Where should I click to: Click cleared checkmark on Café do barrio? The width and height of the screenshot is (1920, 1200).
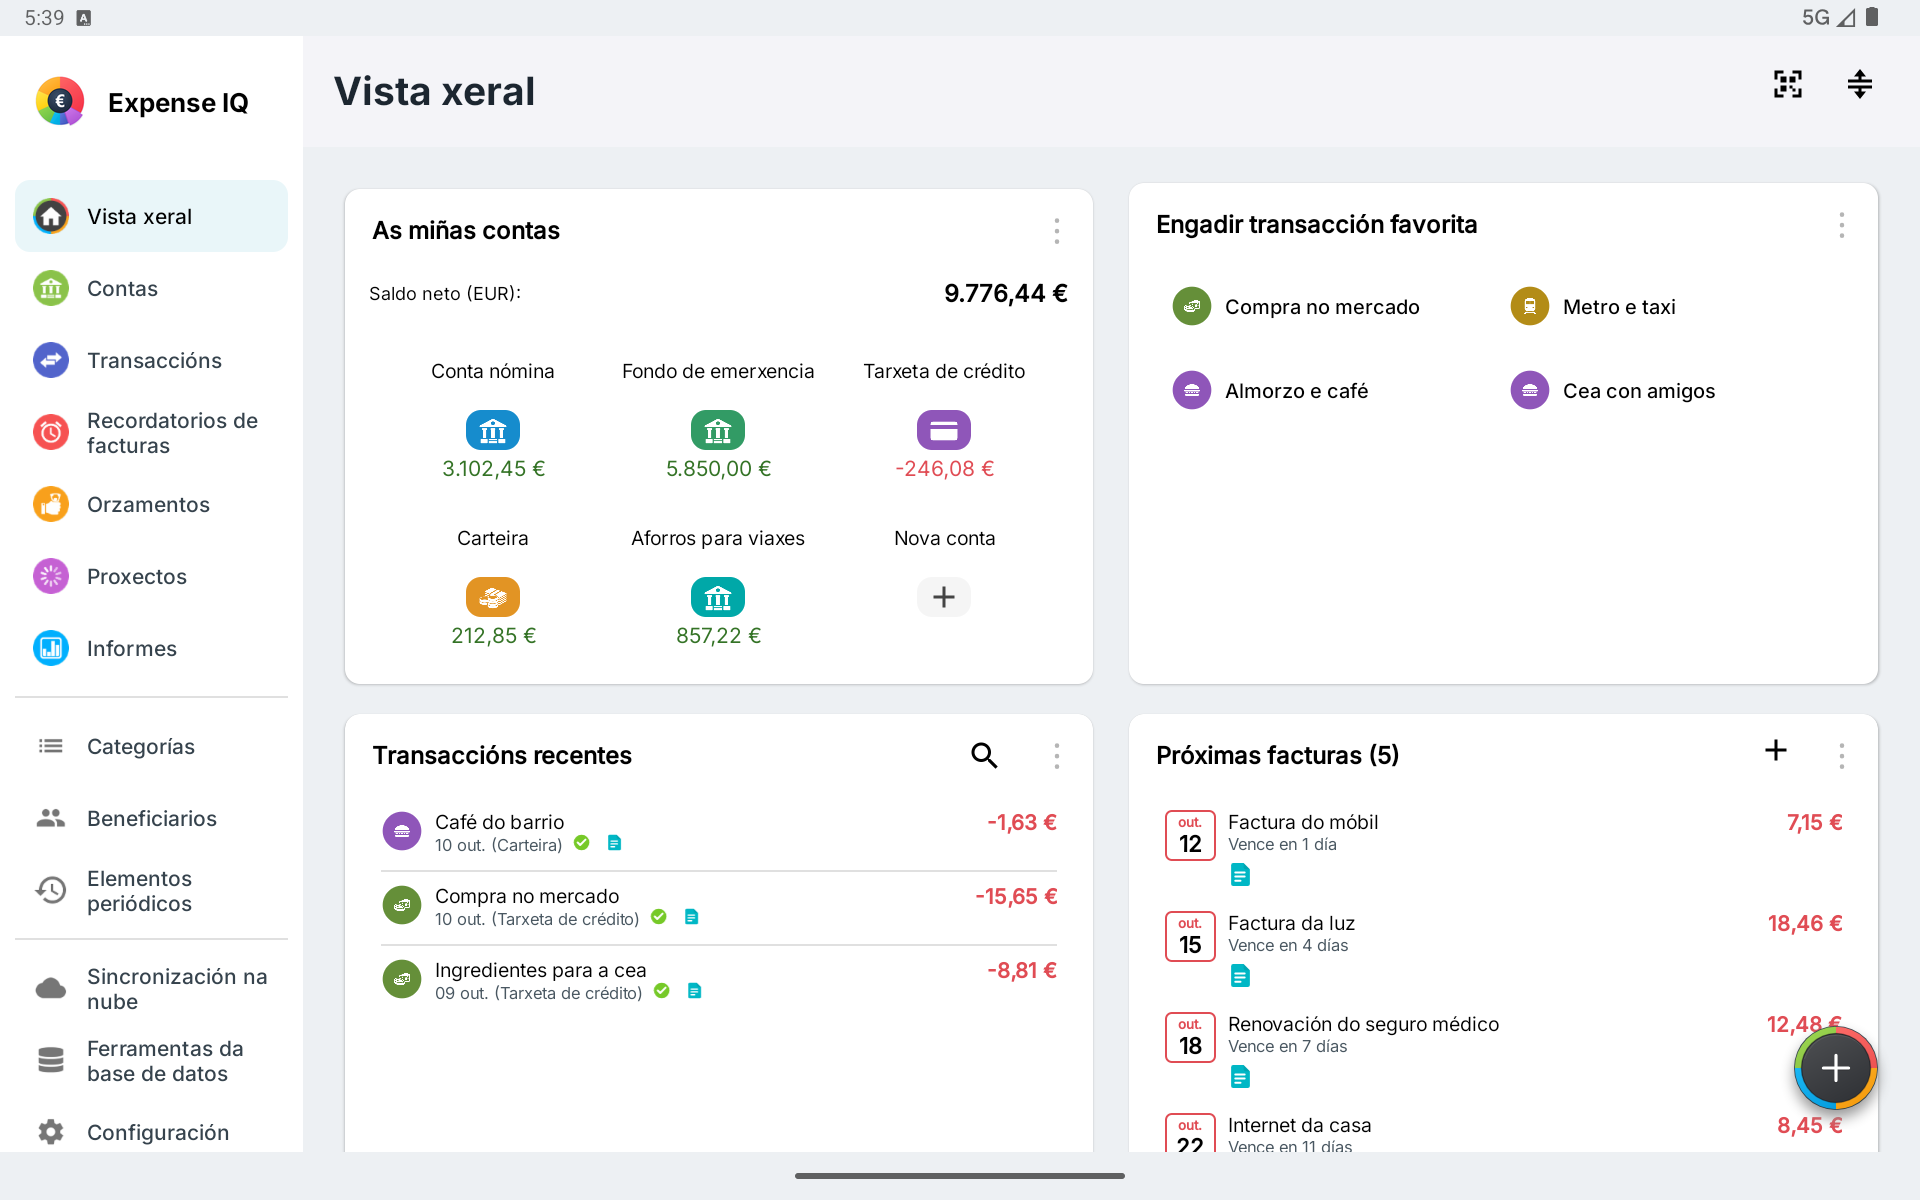click(582, 843)
